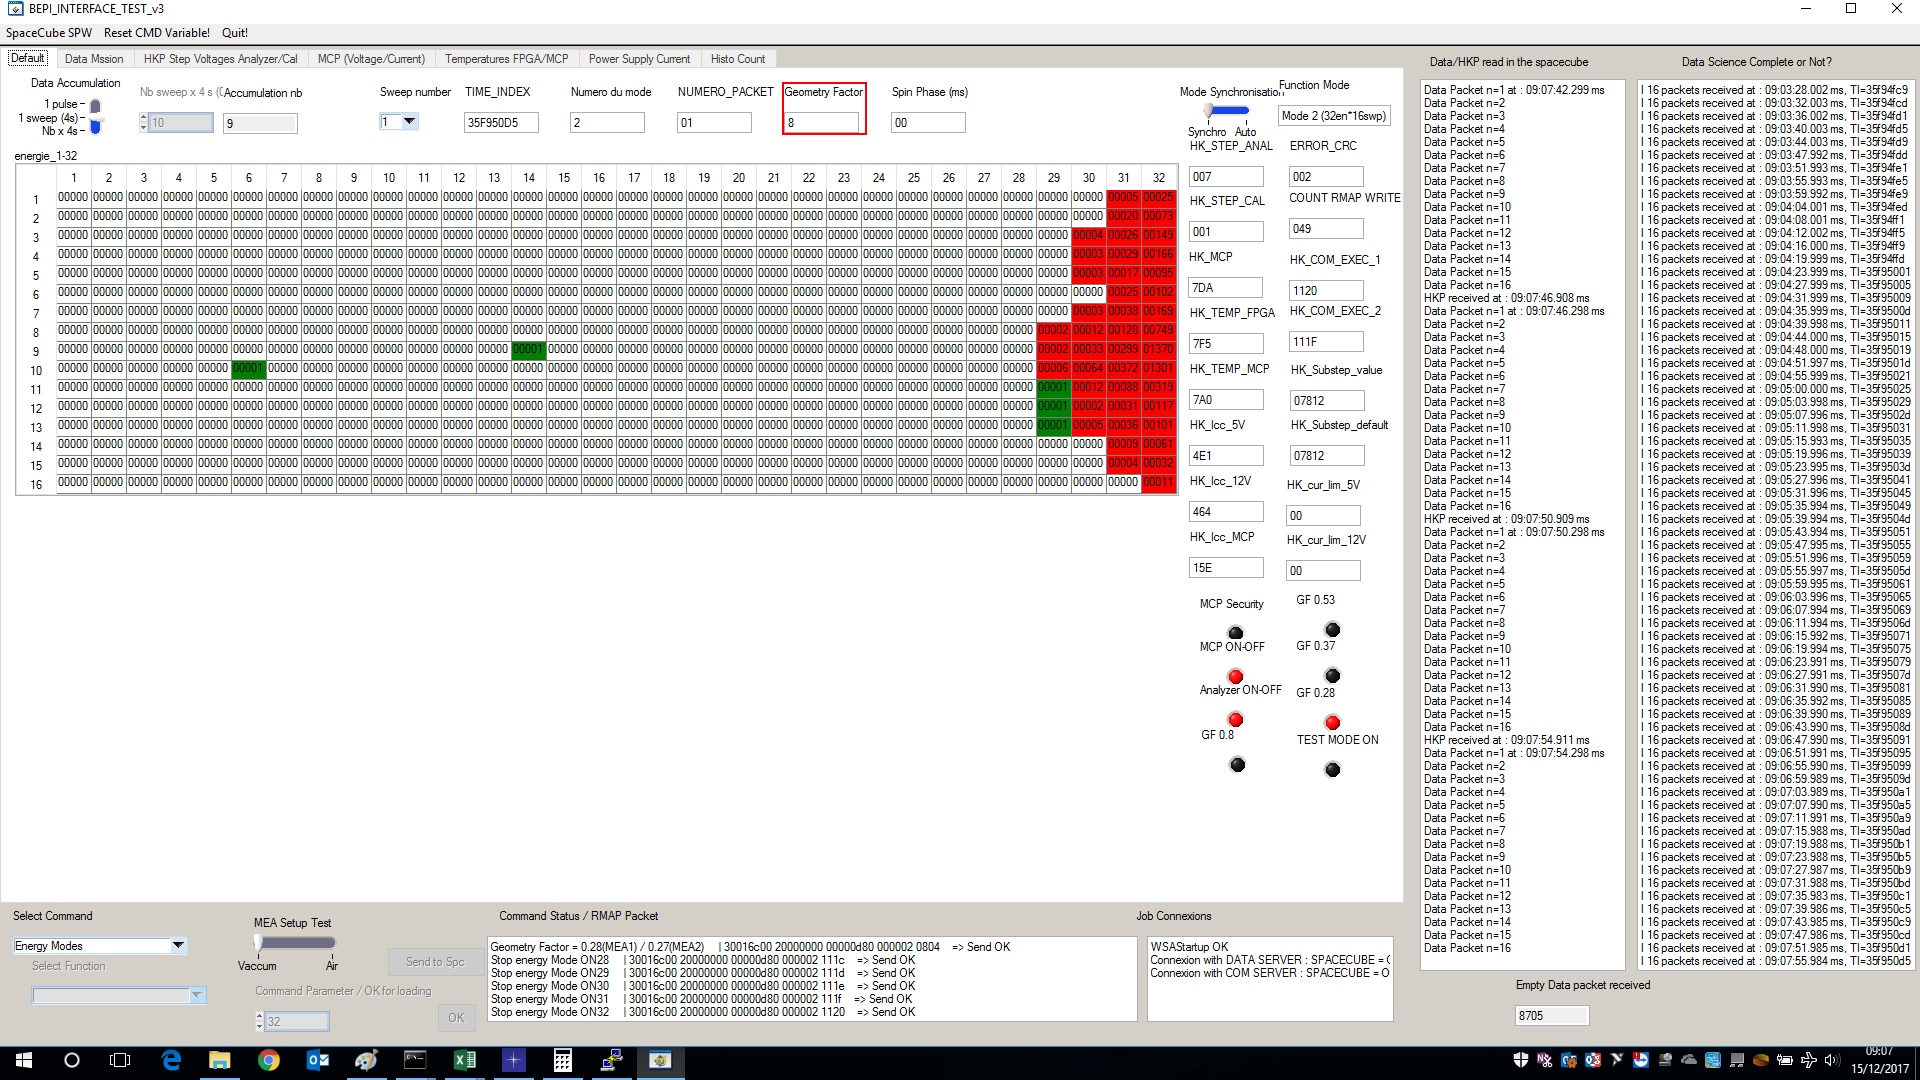
Task: Open the MCP (Voltage/Current) tab
Action: click(371, 59)
